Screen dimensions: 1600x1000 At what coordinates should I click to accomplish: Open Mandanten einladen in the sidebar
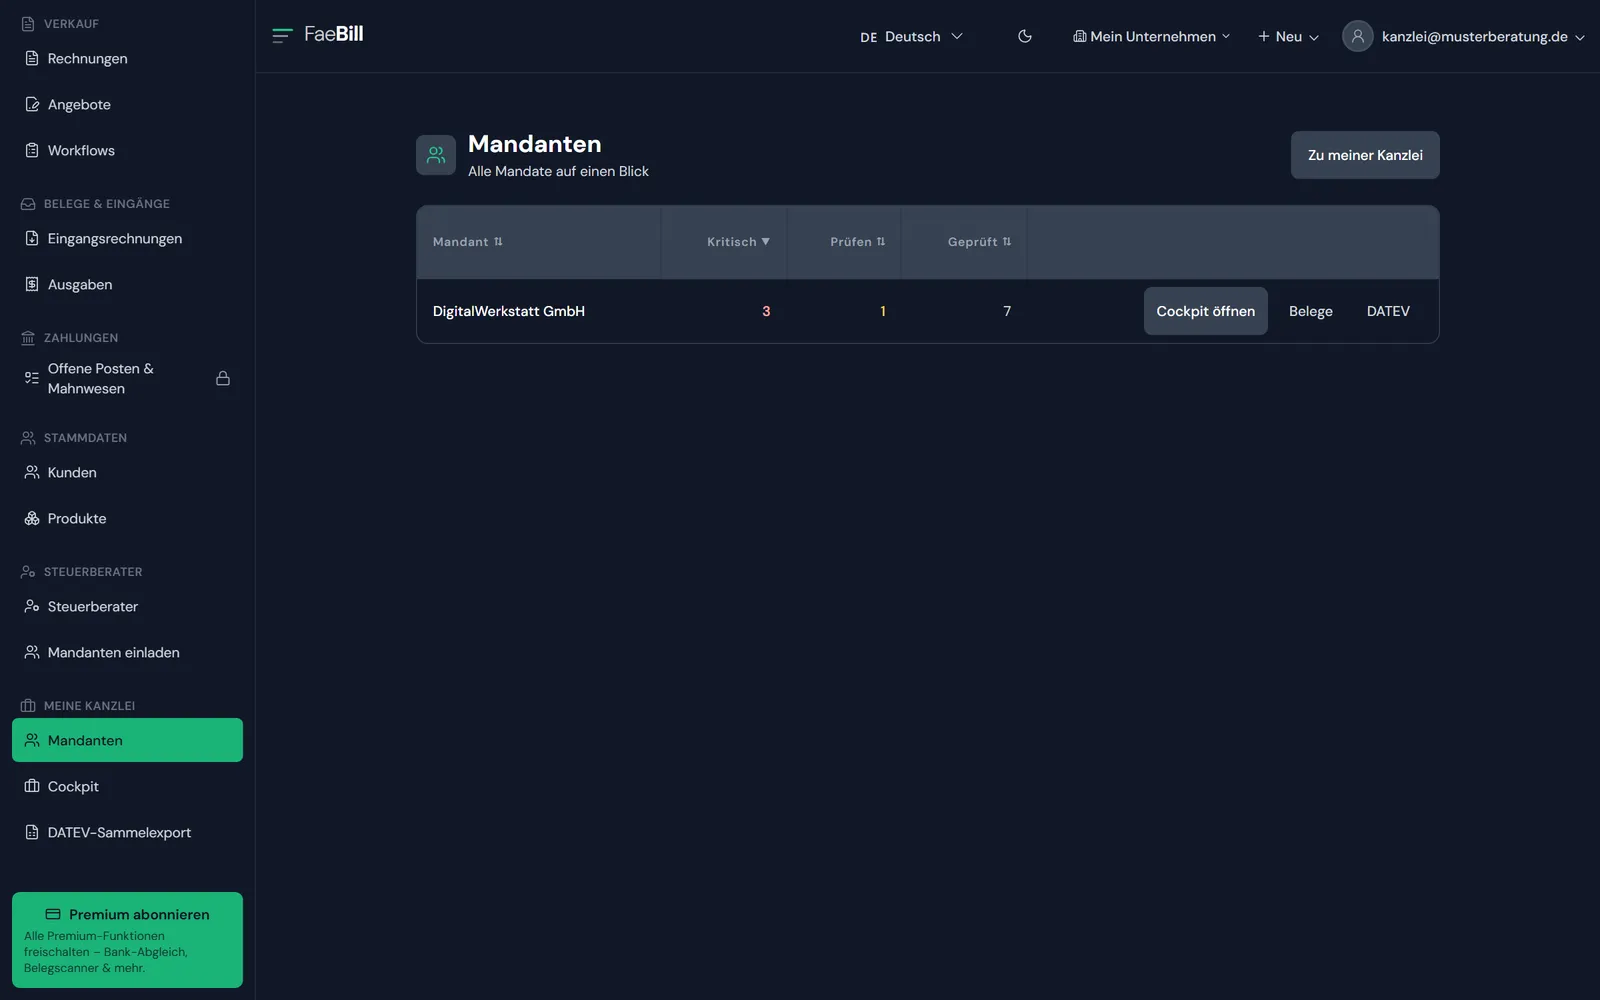click(127, 652)
